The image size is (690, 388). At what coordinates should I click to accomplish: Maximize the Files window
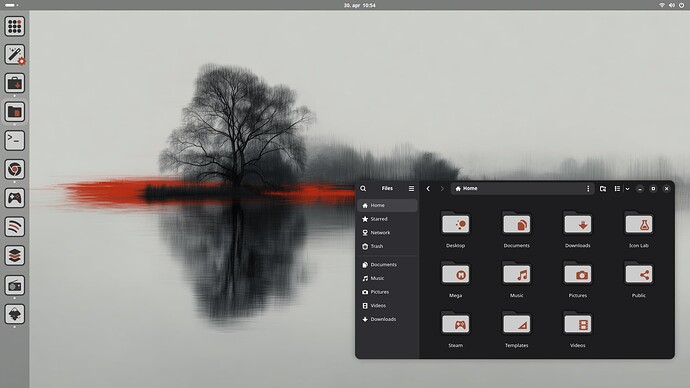tap(653, 189)
